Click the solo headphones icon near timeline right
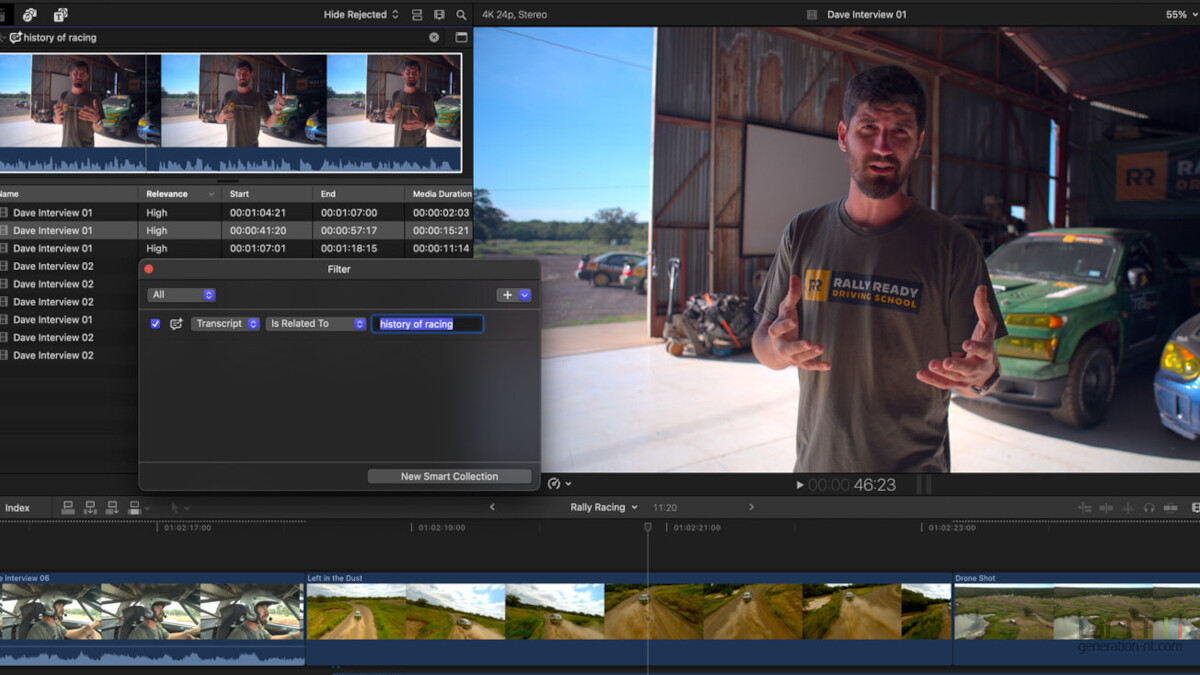Viewport: 1200px width, 675px height. click(1148, 507)
